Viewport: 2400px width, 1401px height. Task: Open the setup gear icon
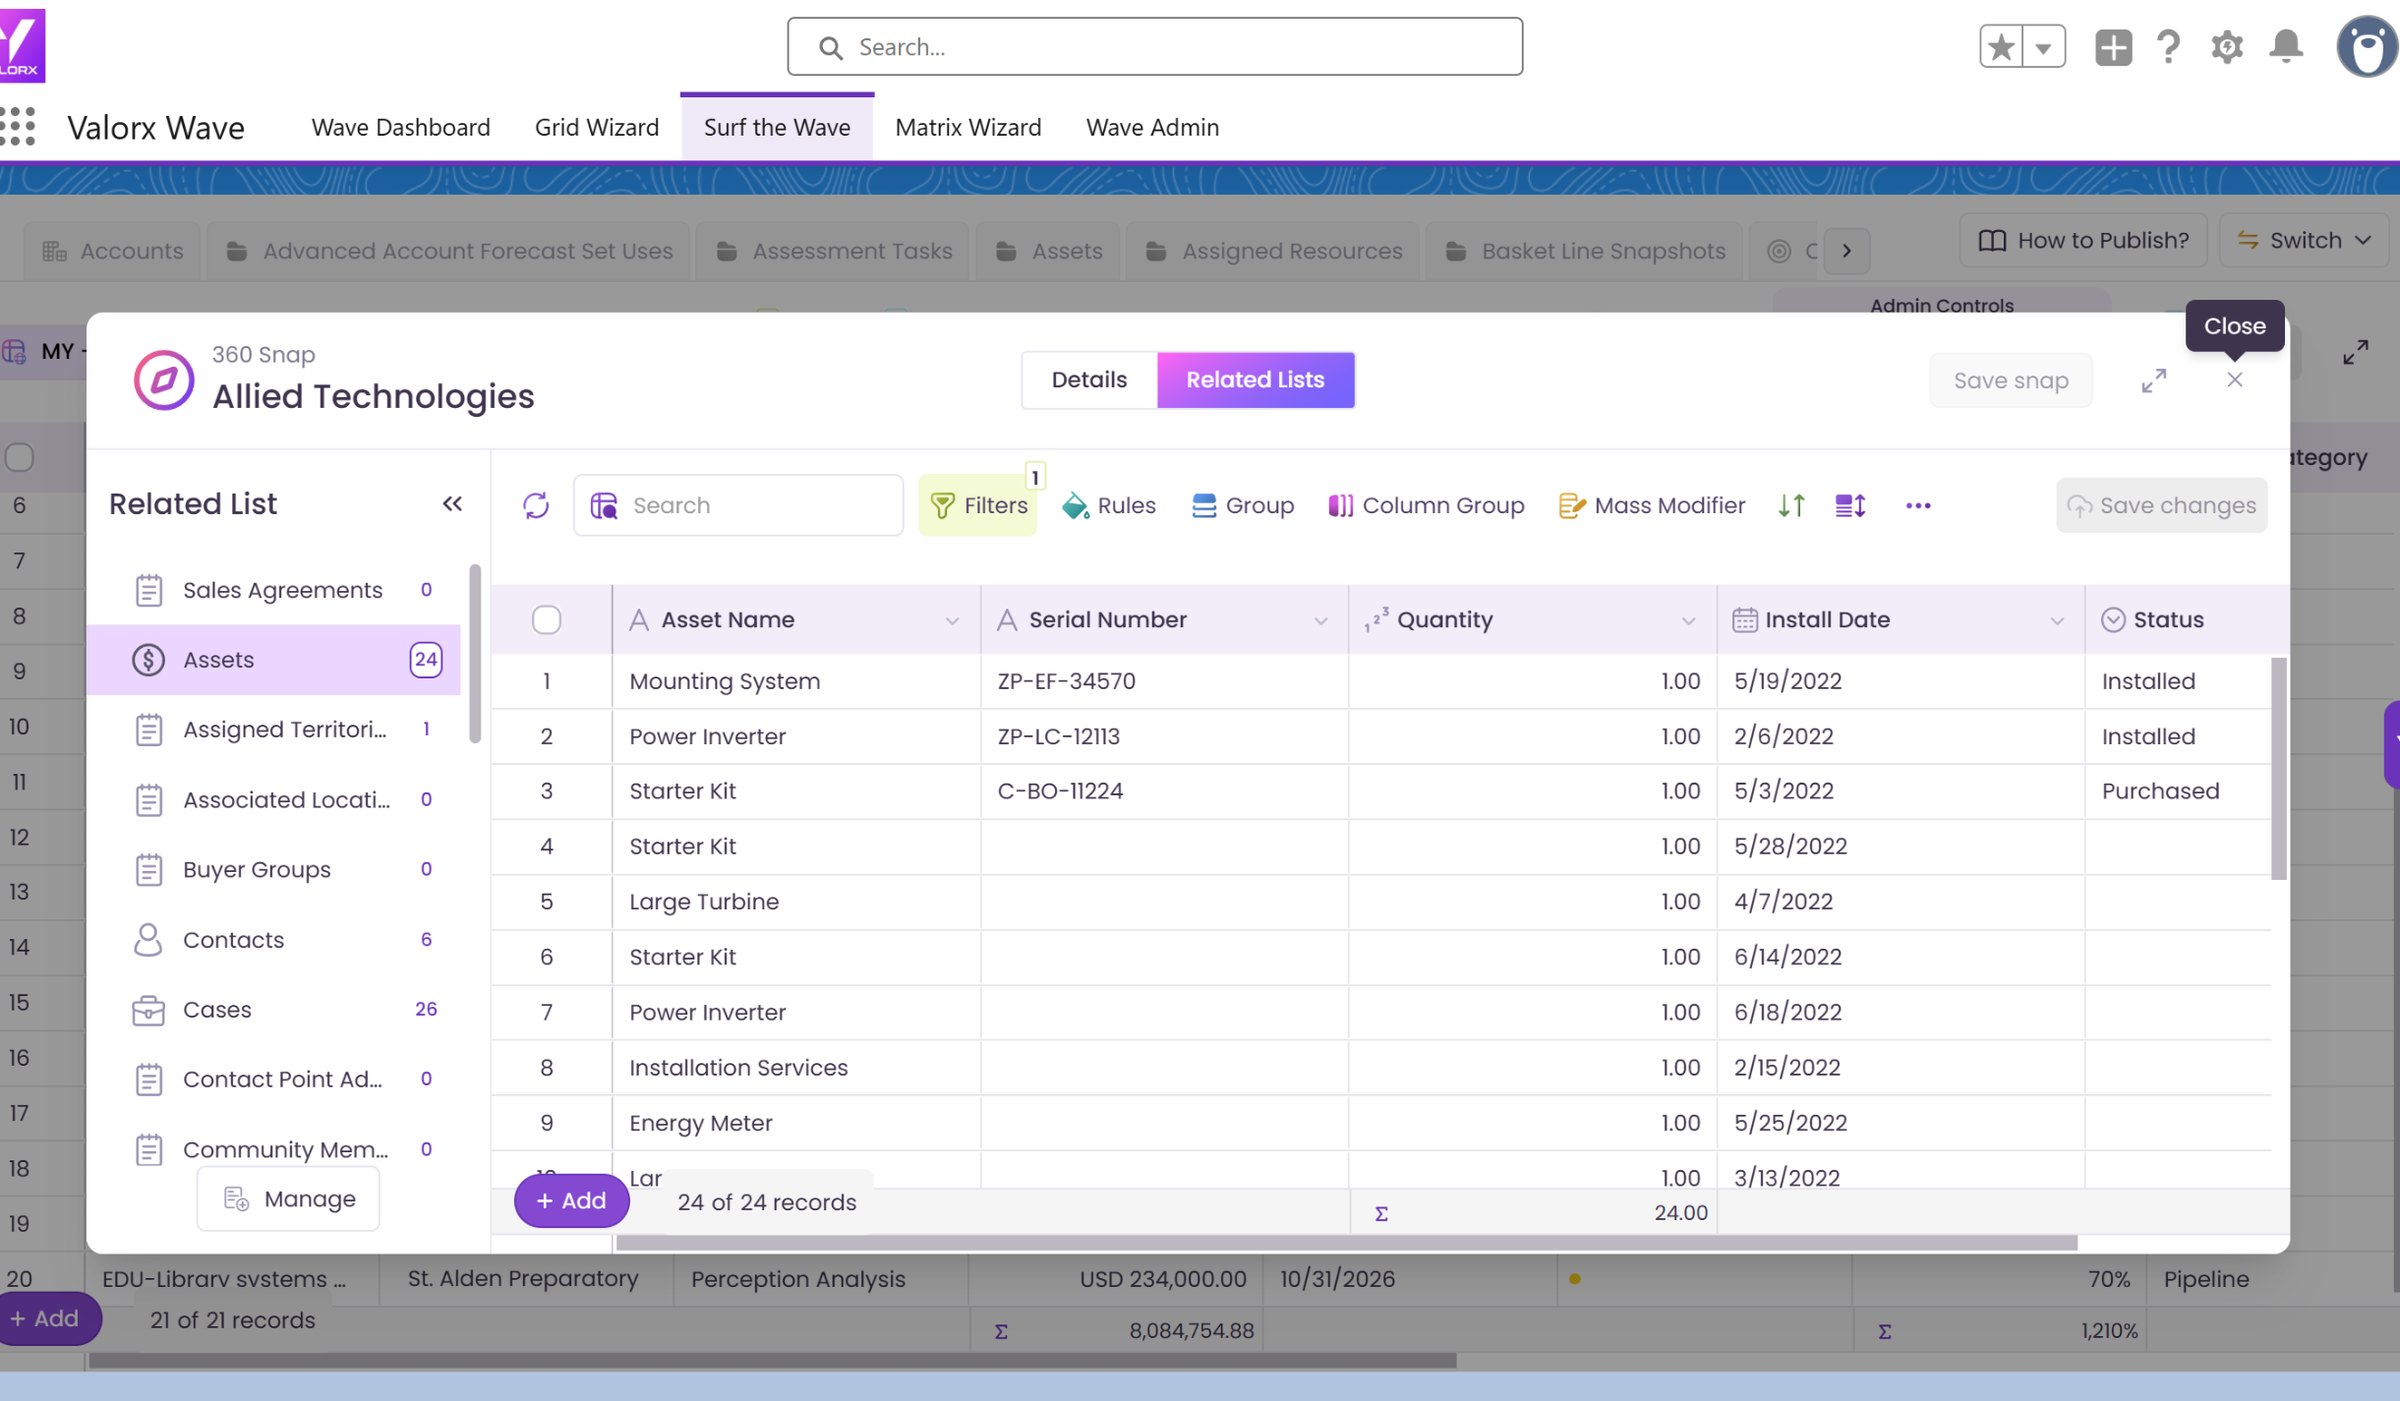pyautogui.click(x=2227, y=47)
